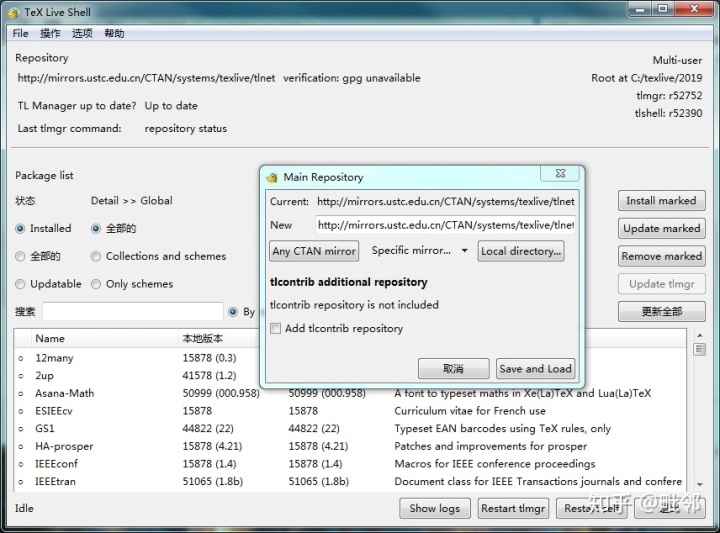Open the 帮助 menu
Image resolution: width=720 pixels, height=533 pixels.
coord(114,33)
